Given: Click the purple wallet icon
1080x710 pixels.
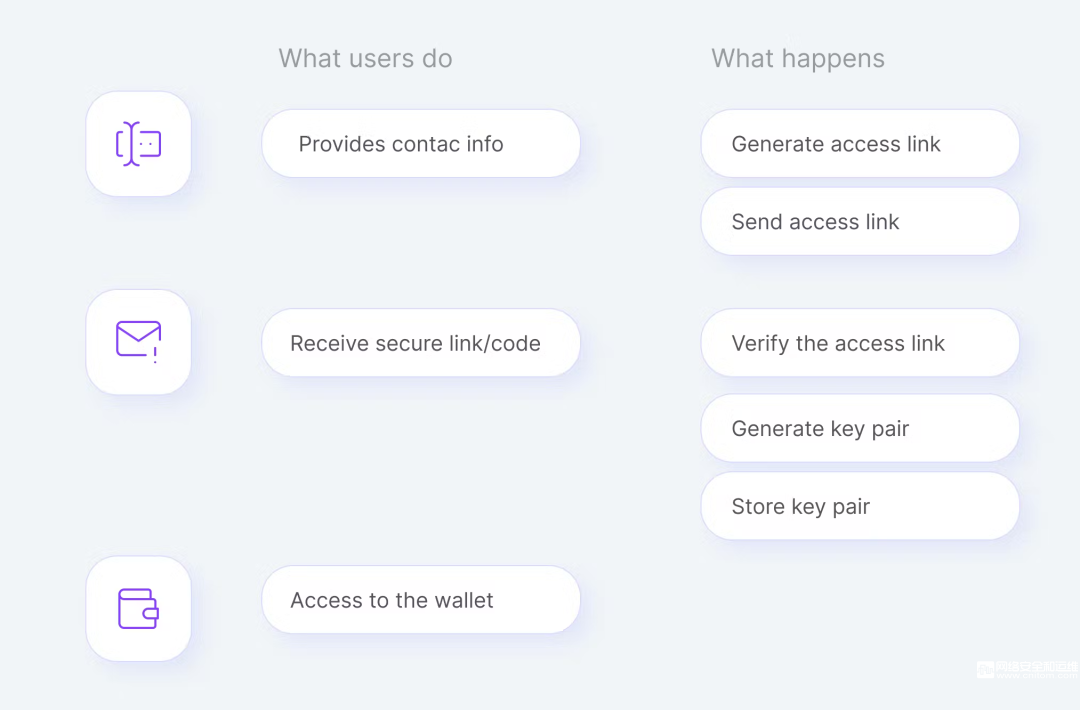Looking at the screenshot, I should (138, 608).
